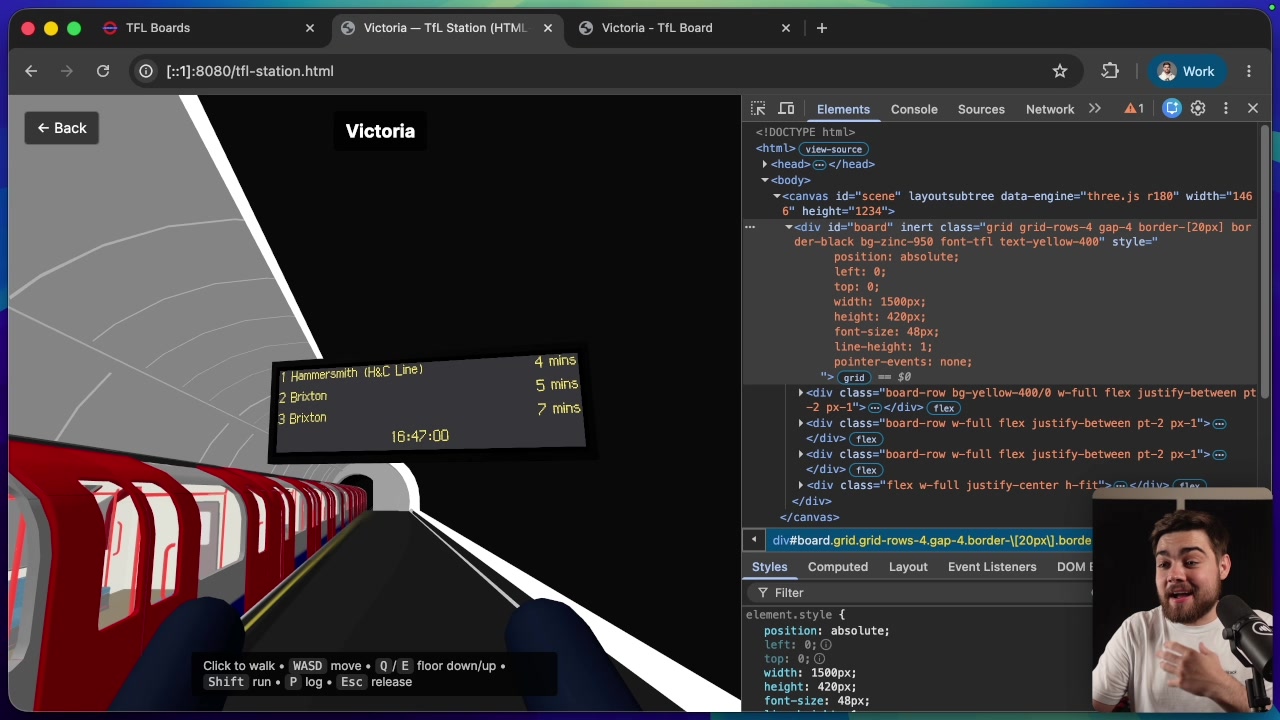
Task: Open the AI assistance panel icon
Action: 1172,108
